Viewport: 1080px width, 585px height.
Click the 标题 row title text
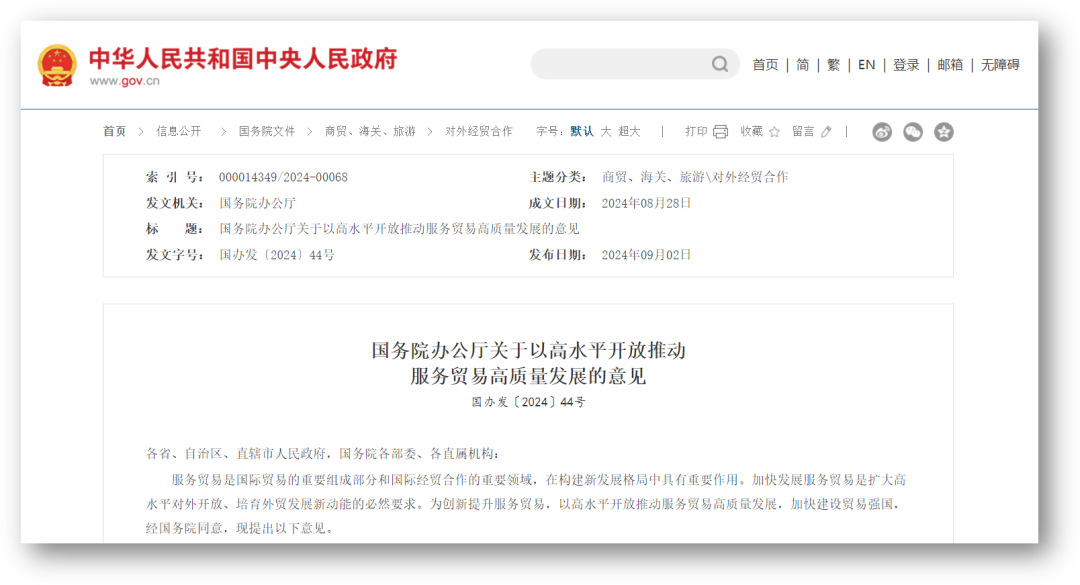pos(399,229)
